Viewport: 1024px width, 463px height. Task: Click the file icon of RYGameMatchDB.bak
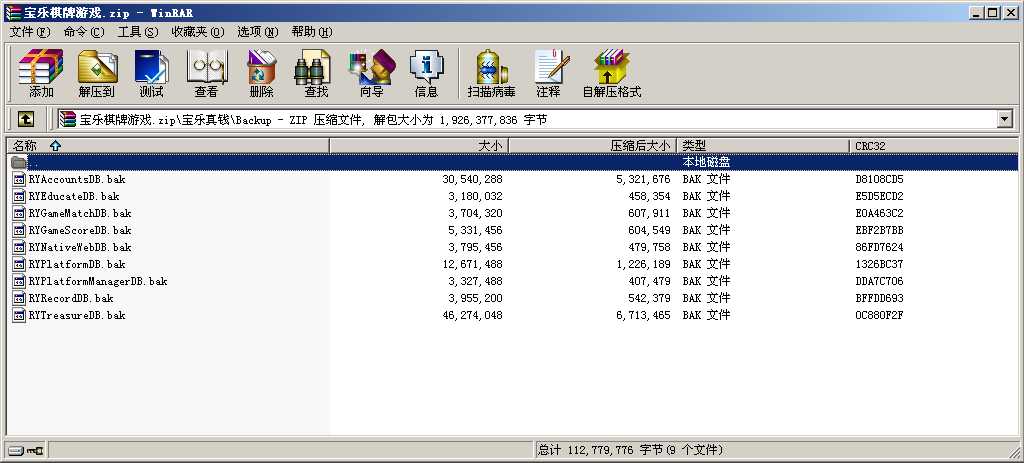tap(20, 213)
